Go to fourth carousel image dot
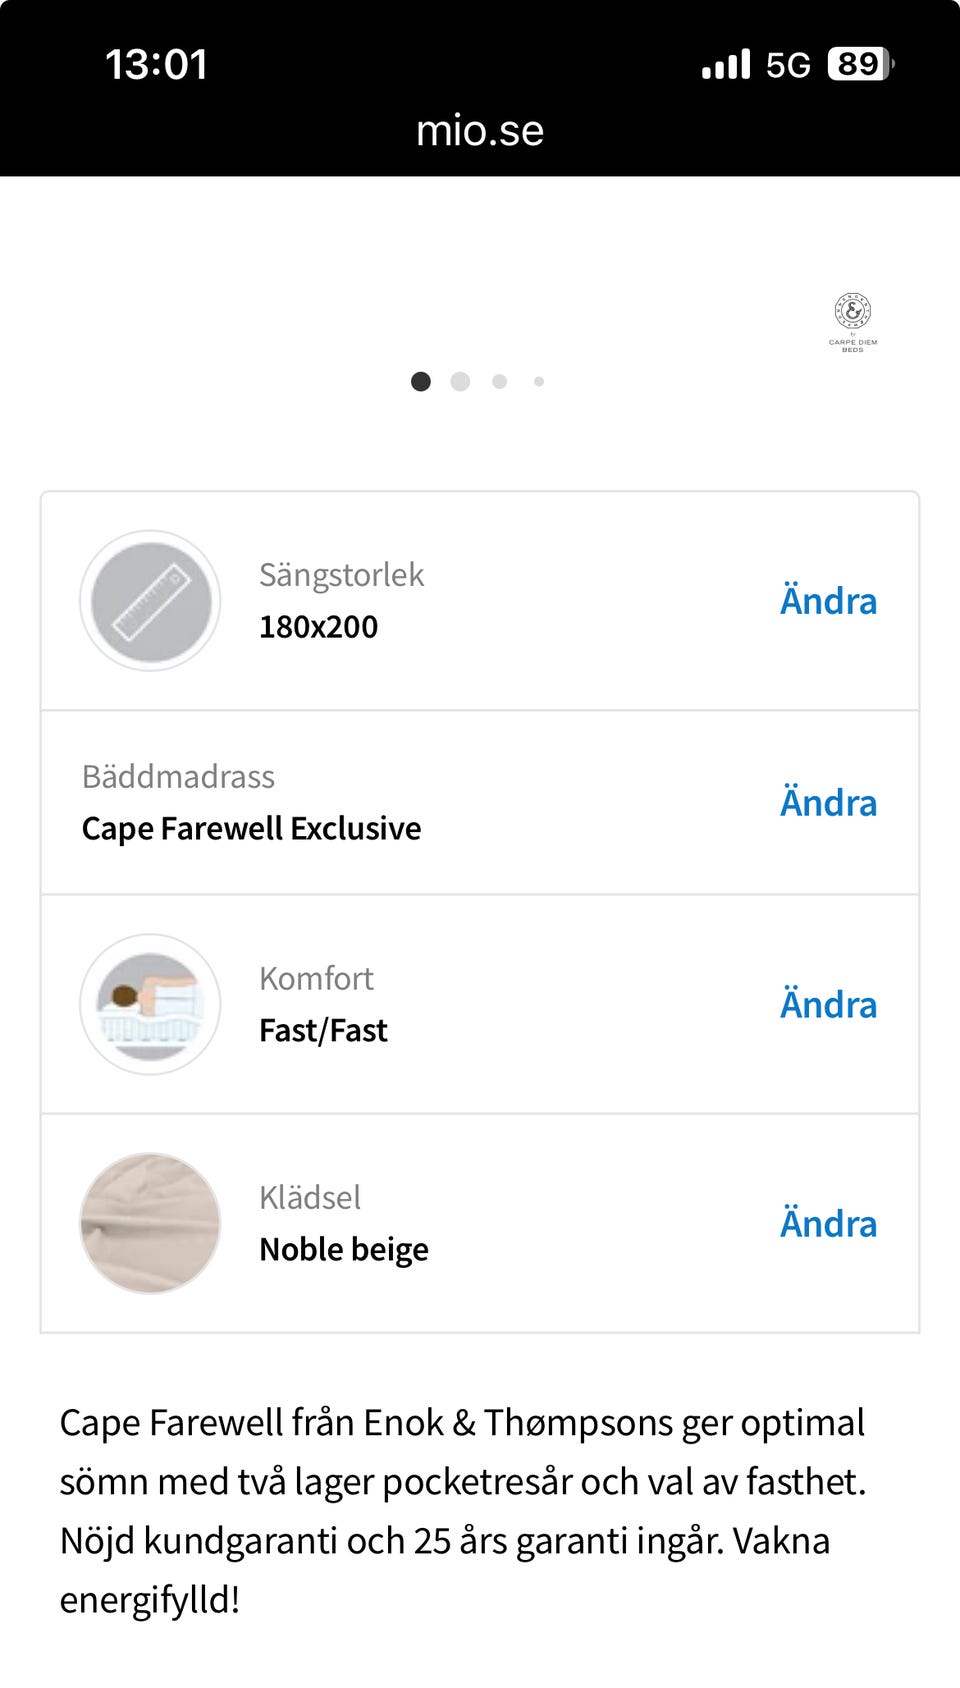This screenshot has height=1688, width=960. 539,381
